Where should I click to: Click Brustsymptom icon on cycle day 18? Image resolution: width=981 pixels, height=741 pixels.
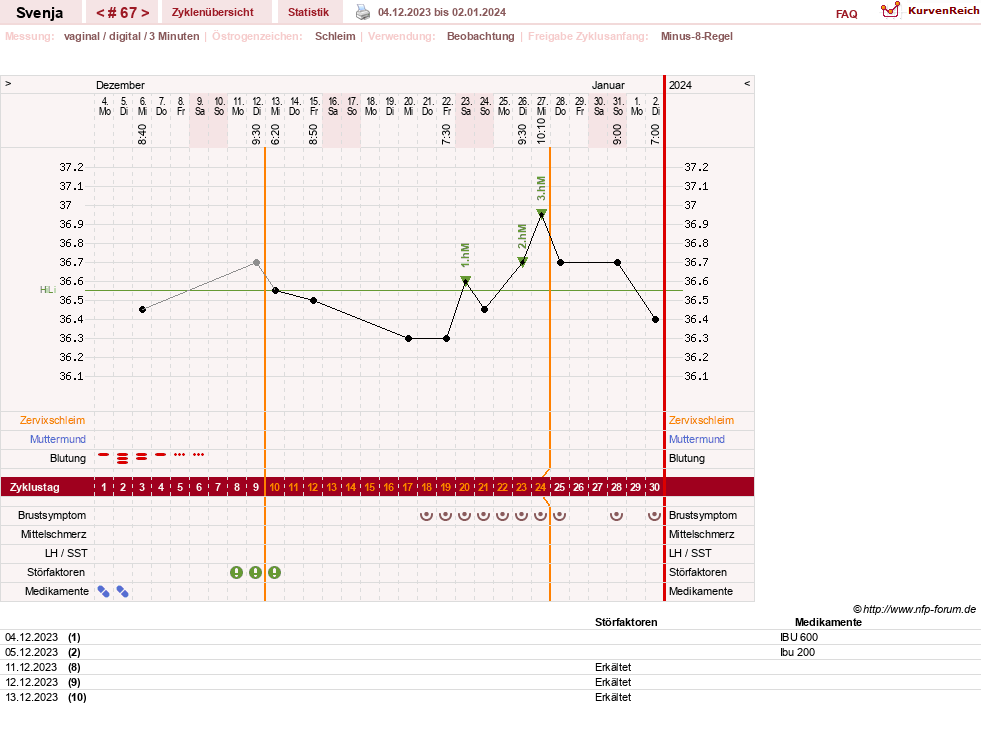pos(427,515)
